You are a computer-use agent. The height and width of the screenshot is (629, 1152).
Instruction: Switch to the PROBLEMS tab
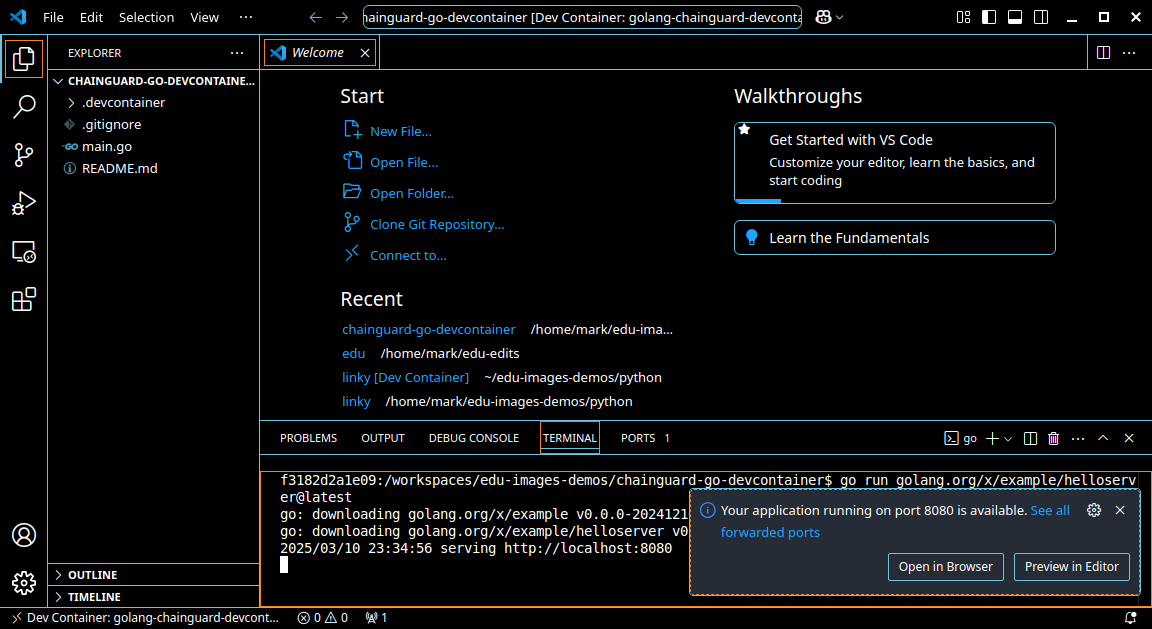pyautogui.click(x=309, y=438)
